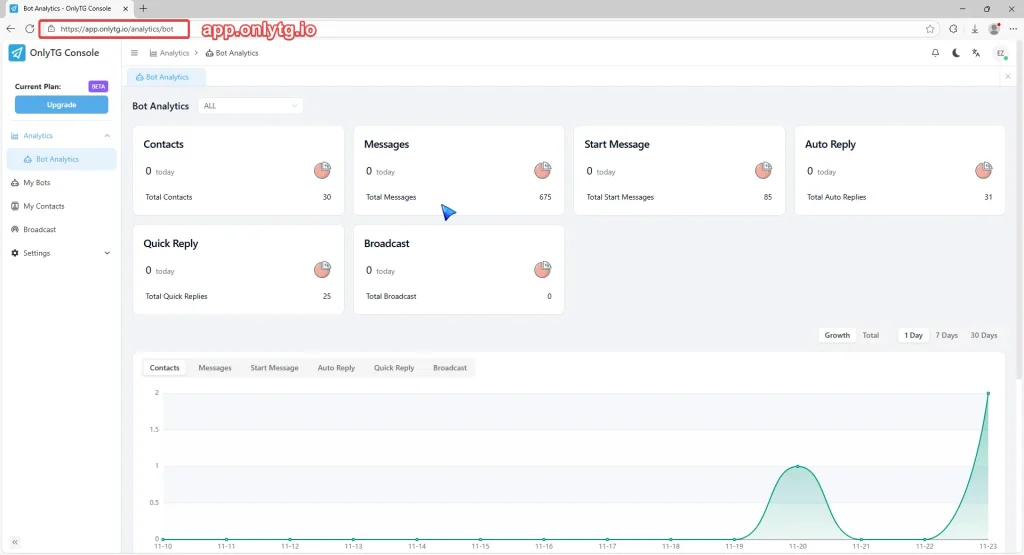Click the Total Contacts value 30
This screenshot has height=555, width=1024.
click(x=327, y=197)
